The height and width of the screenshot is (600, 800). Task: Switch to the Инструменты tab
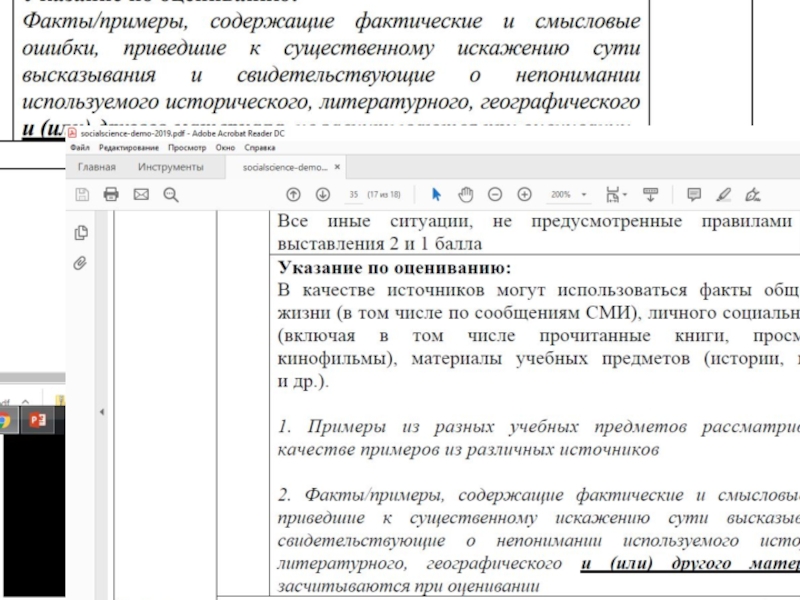tap(171, 167)
